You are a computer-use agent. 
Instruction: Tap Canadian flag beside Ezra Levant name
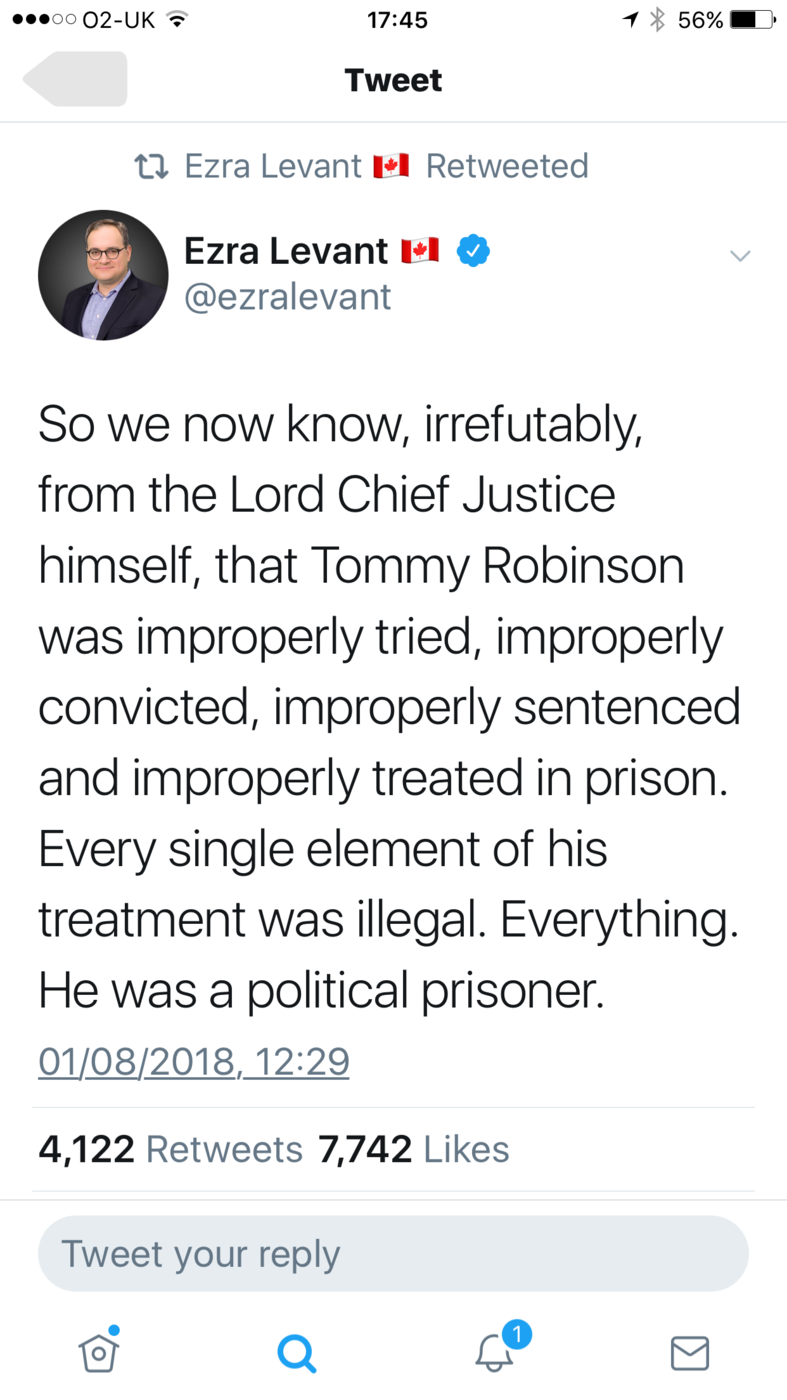coord(420,251)
